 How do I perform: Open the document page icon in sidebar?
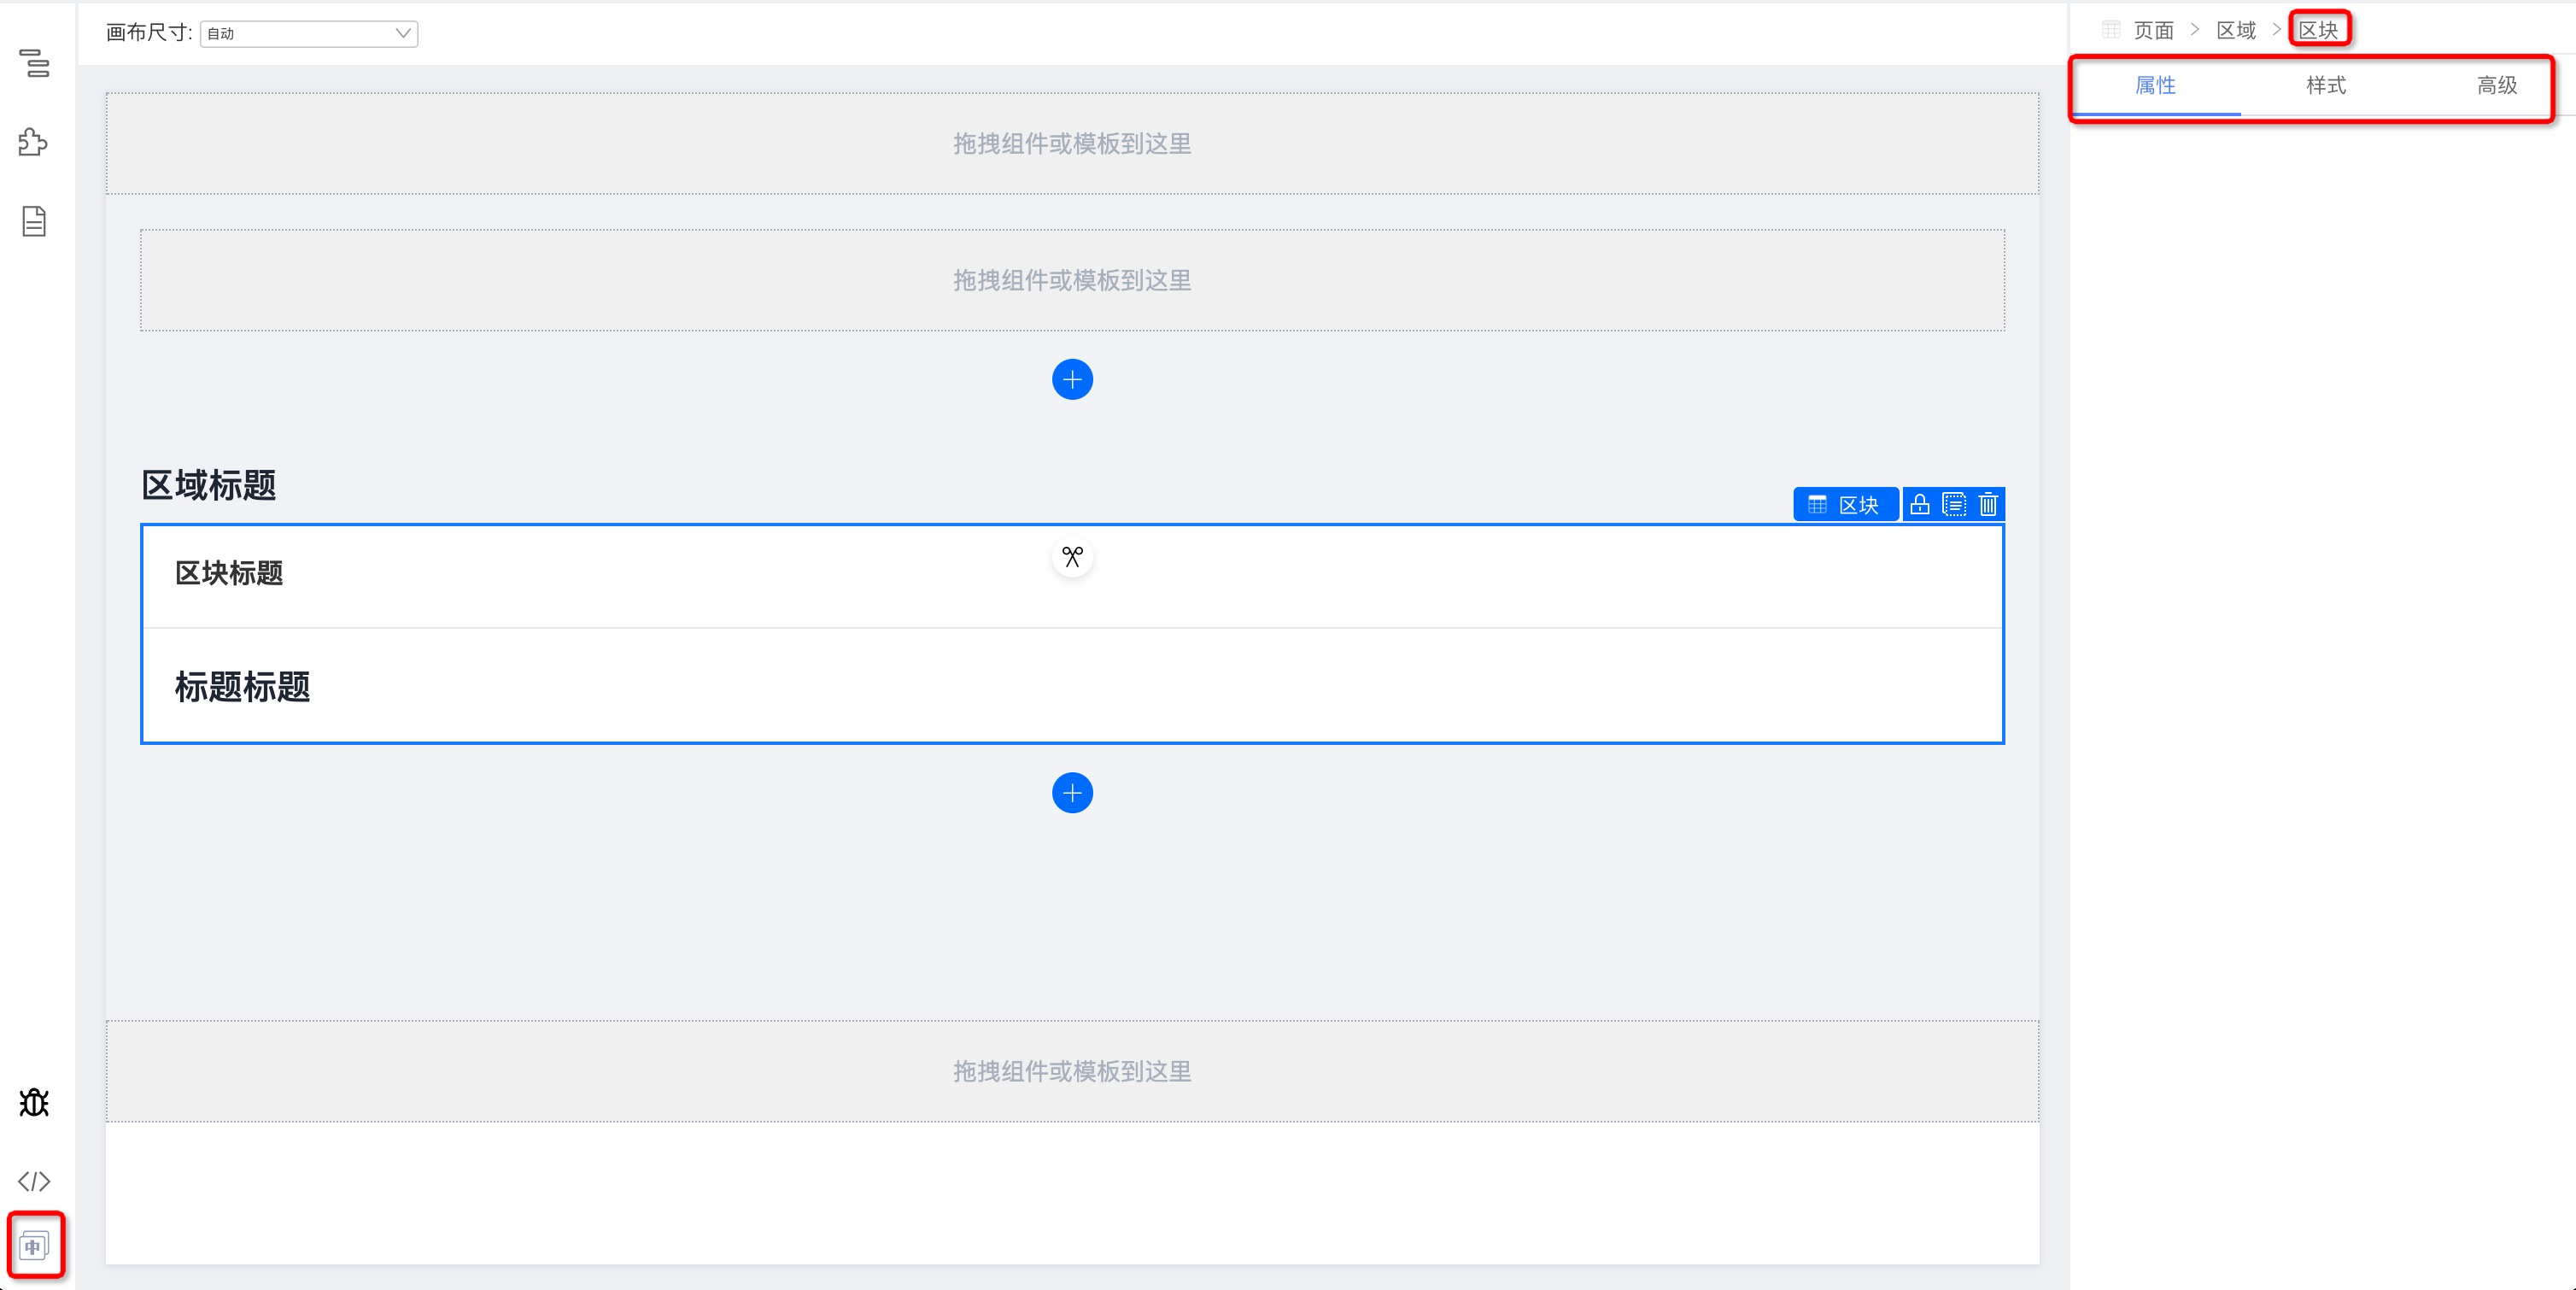[34, 221]
